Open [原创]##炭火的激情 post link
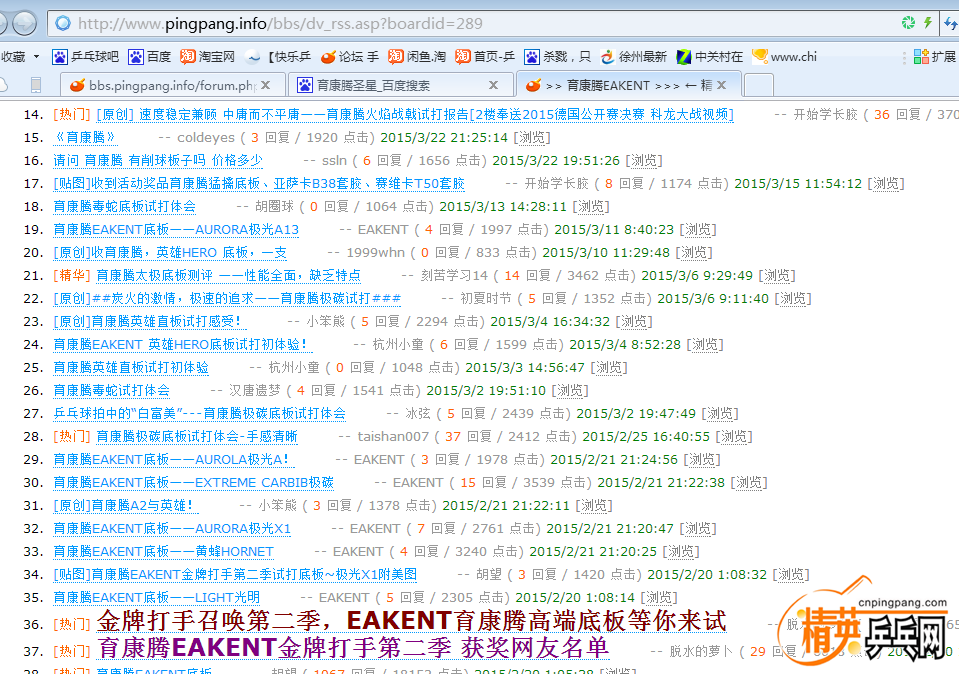 pyautogui.click(x=227, y=298)
